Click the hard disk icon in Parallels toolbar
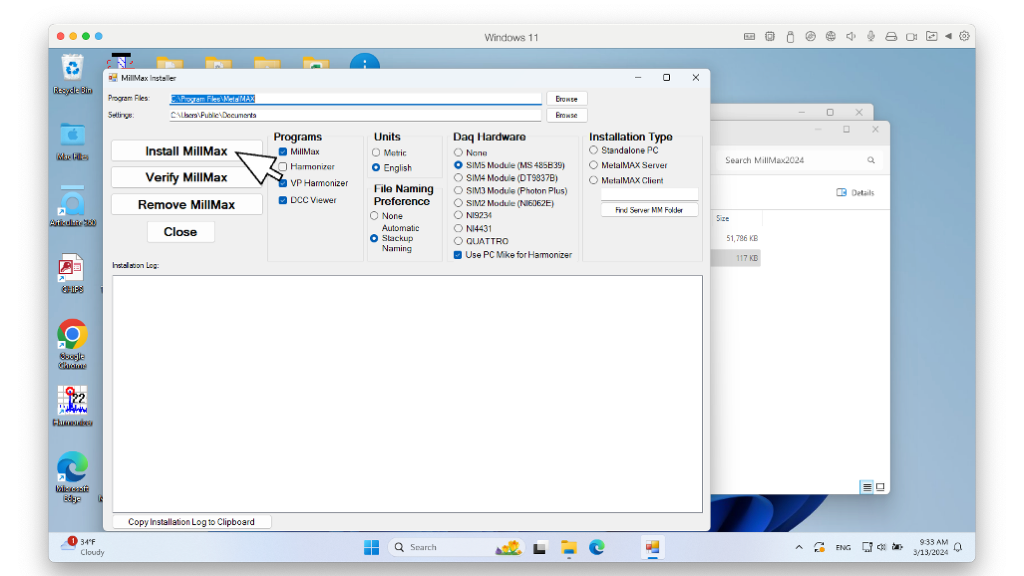1024x576 pixels. point(891,37)
